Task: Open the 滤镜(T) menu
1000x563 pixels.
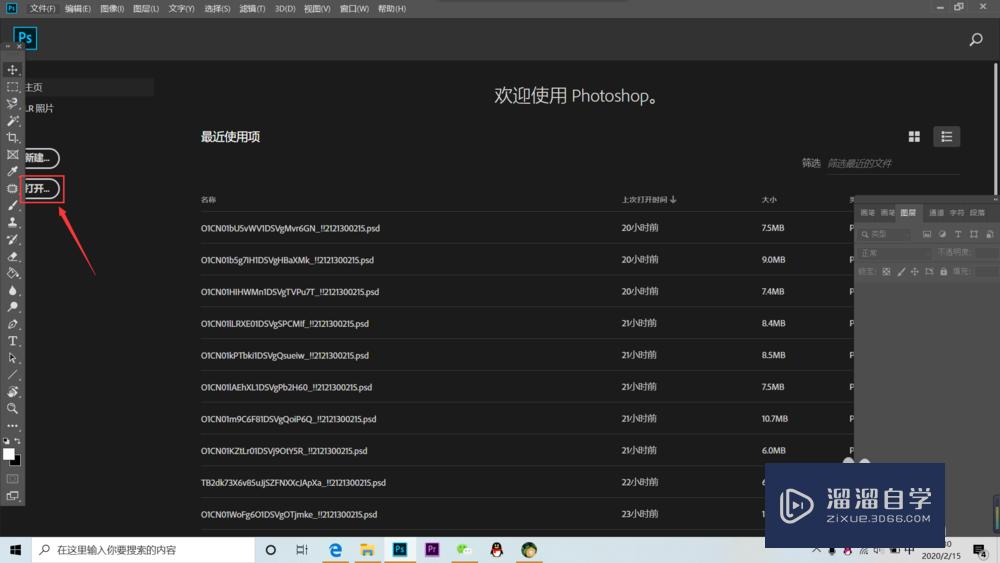Action: point(252,8)
